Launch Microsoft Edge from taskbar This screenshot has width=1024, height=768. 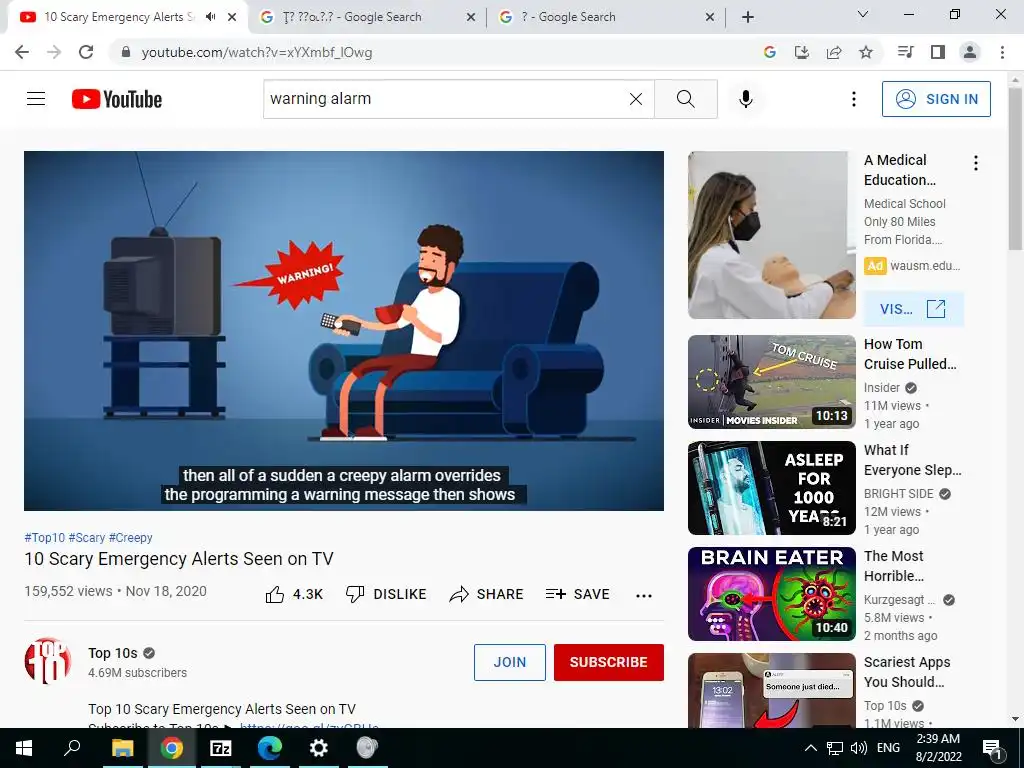coord(269,748)
